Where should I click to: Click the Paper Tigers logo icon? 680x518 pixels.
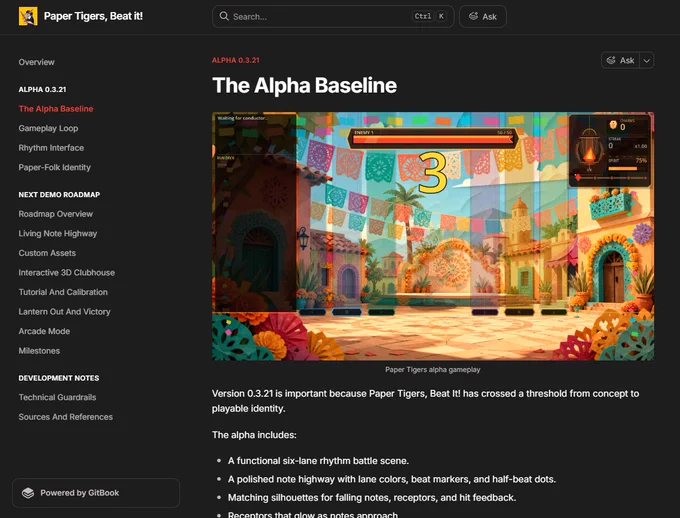(28, 16)
